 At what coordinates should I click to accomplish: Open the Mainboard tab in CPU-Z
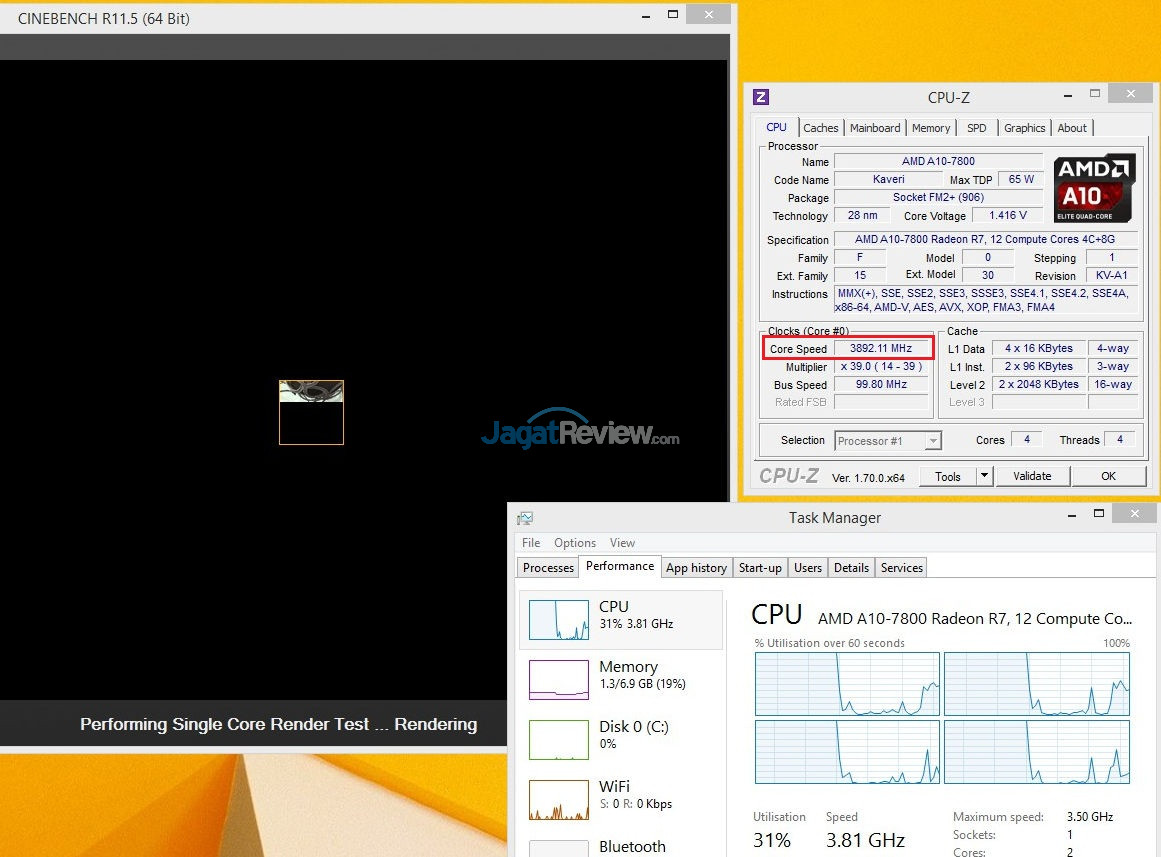(x=875, y=128)
